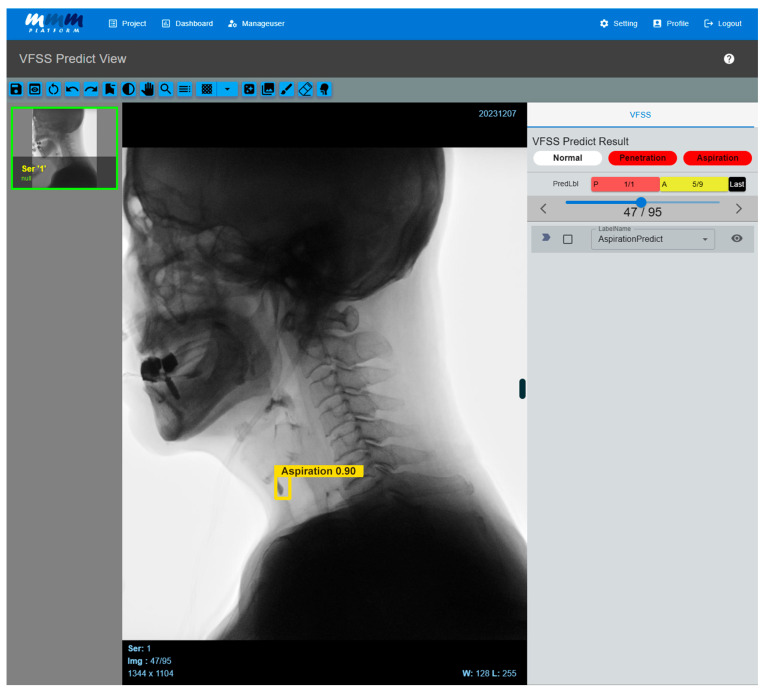Click the P 1/1 penetration label bar
Viewport: 763px width, 691px height.
pos(625,184)
